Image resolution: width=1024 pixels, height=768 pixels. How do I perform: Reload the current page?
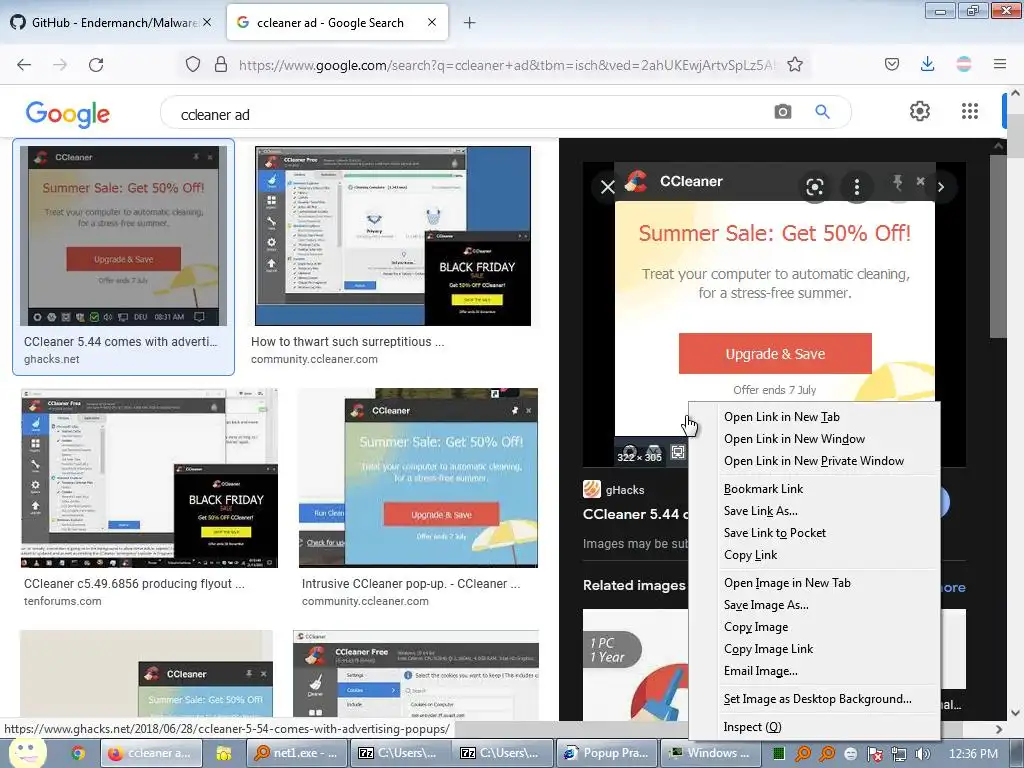(x=96, y=65)
